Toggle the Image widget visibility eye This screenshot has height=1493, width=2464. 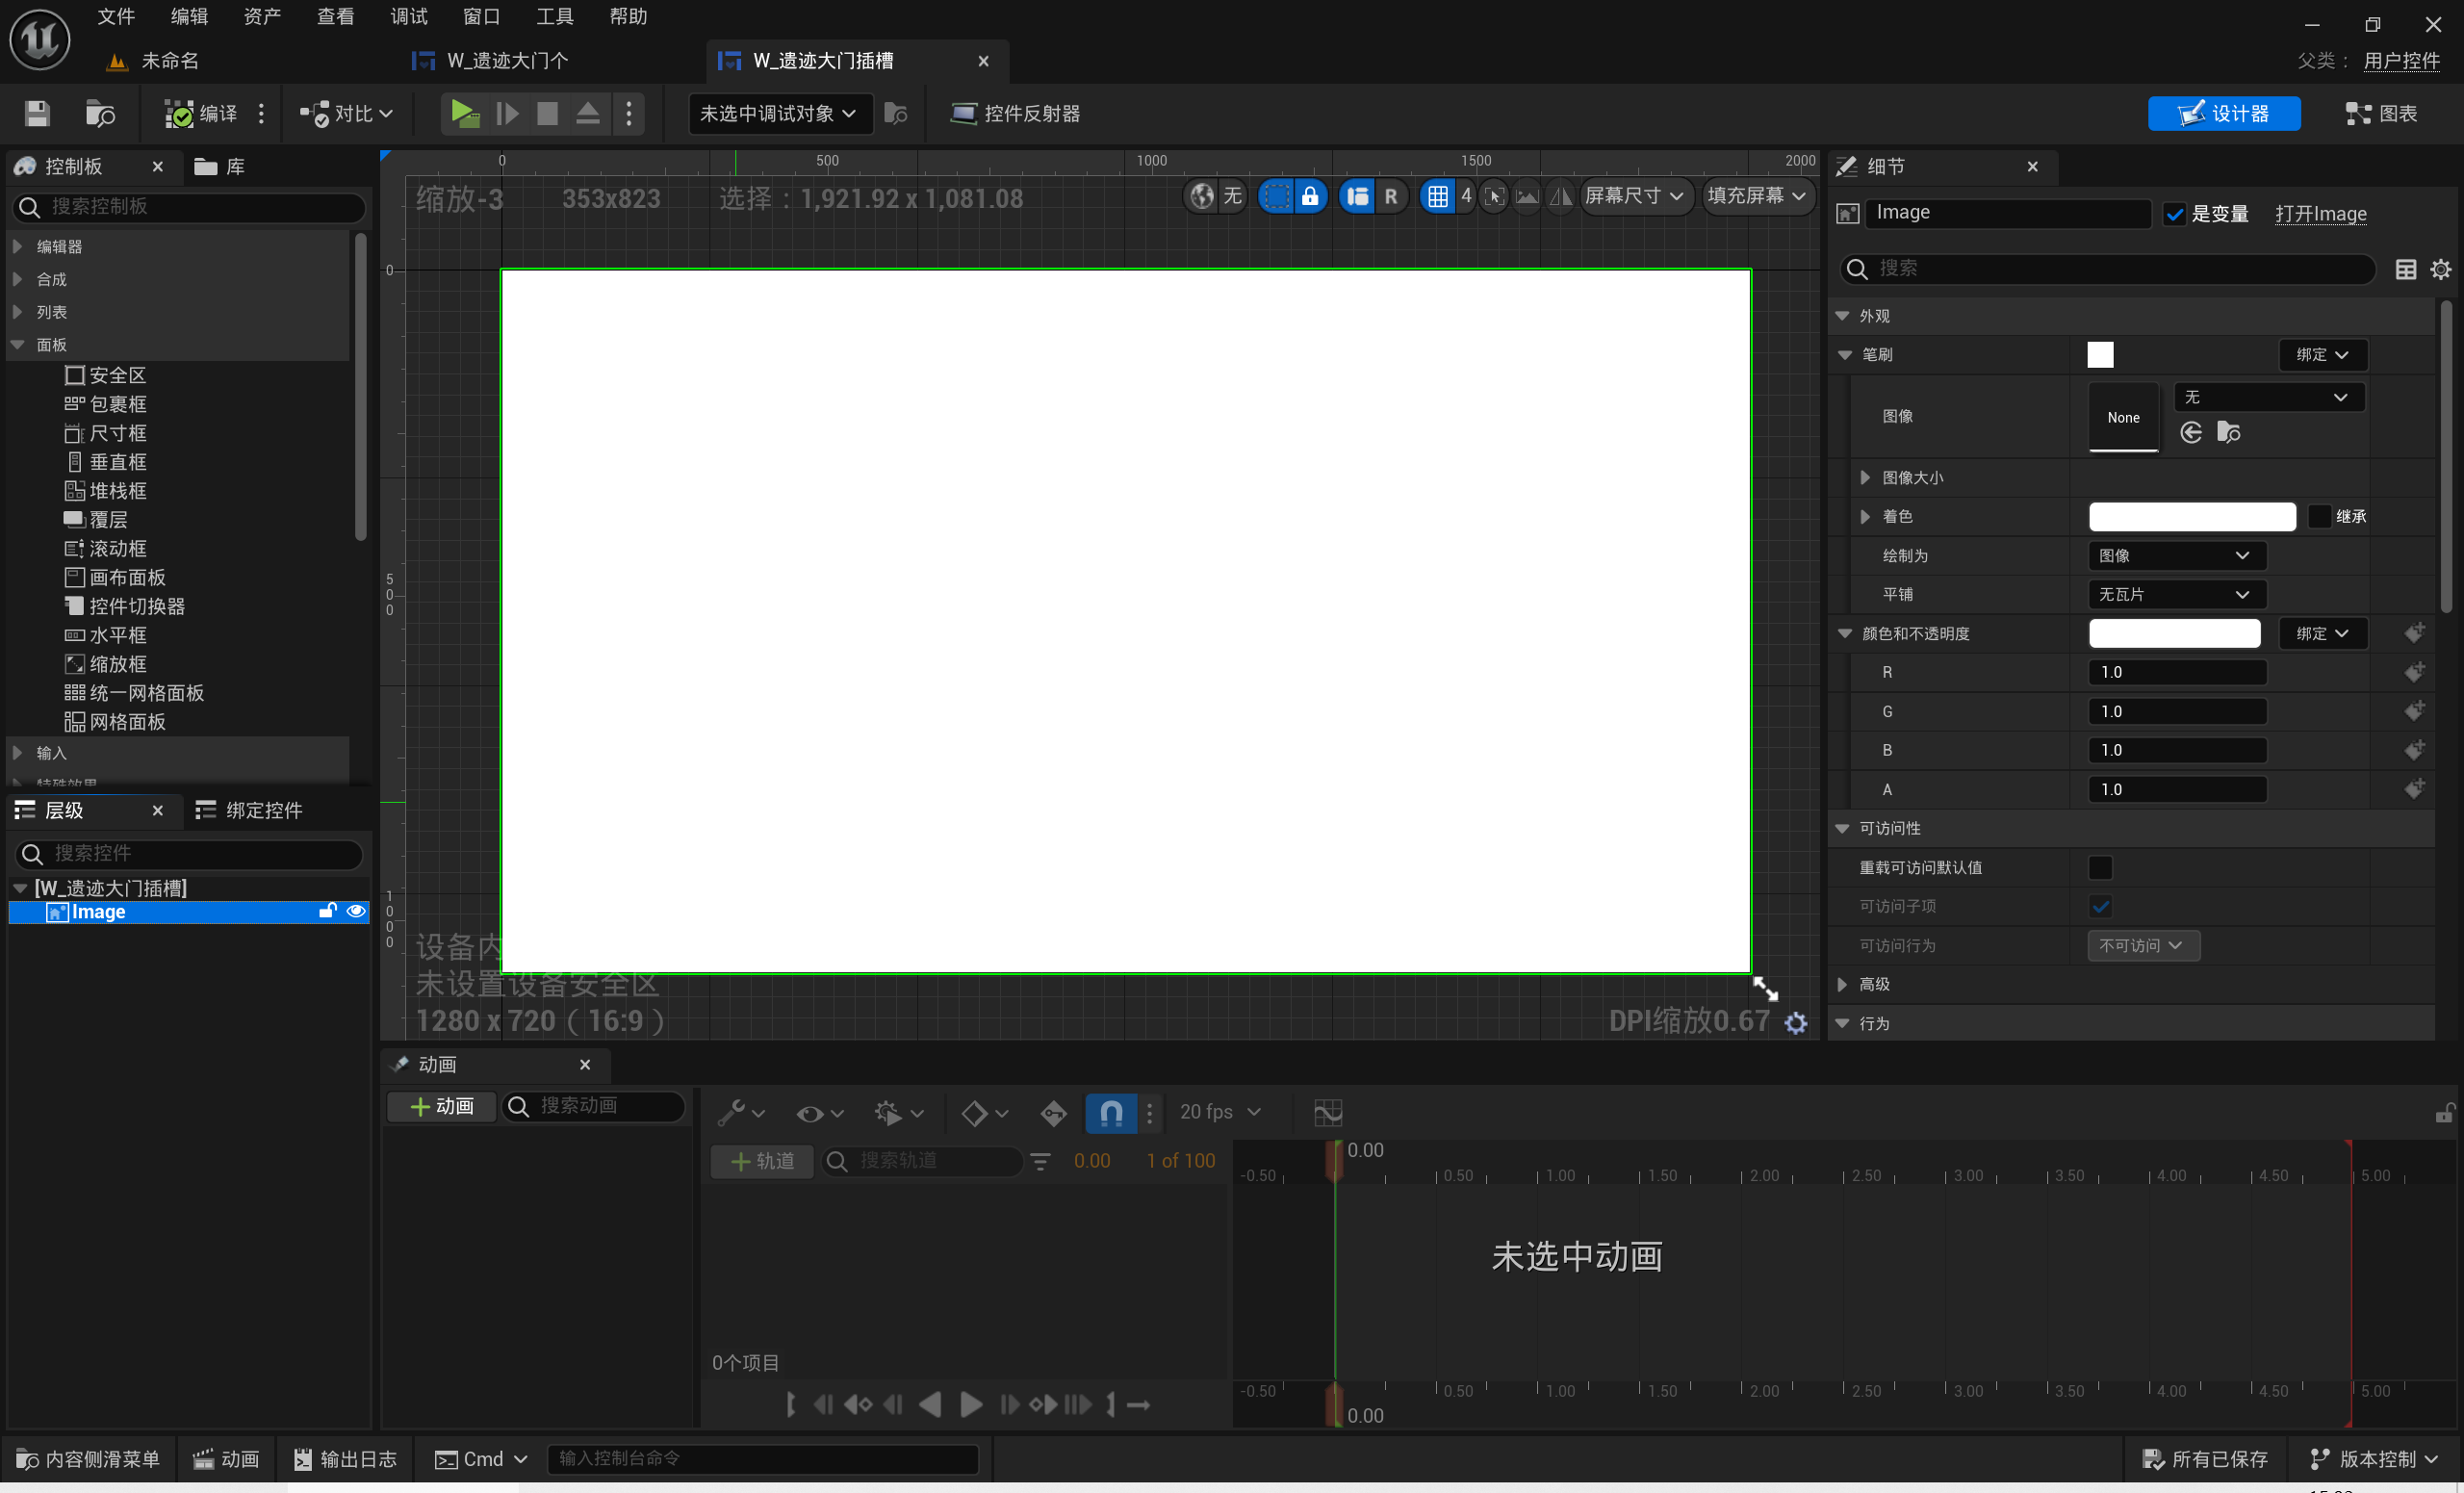point(355,912)
